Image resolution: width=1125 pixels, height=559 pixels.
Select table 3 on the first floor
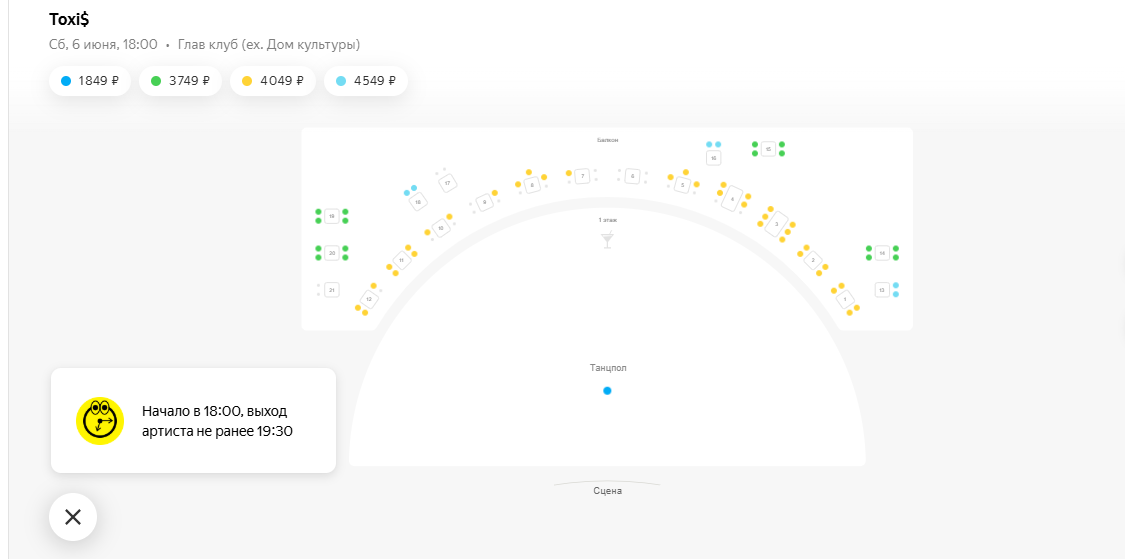tap(776, 225)
